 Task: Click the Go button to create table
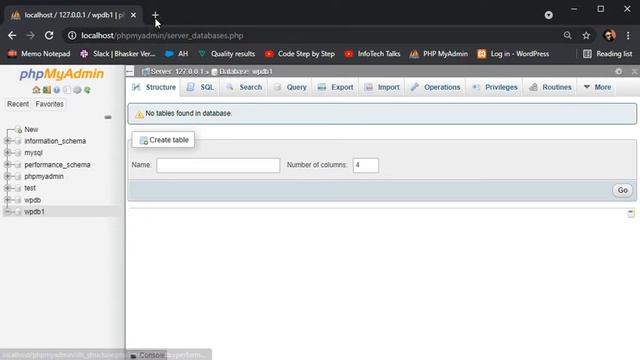[x=622, y=190]
